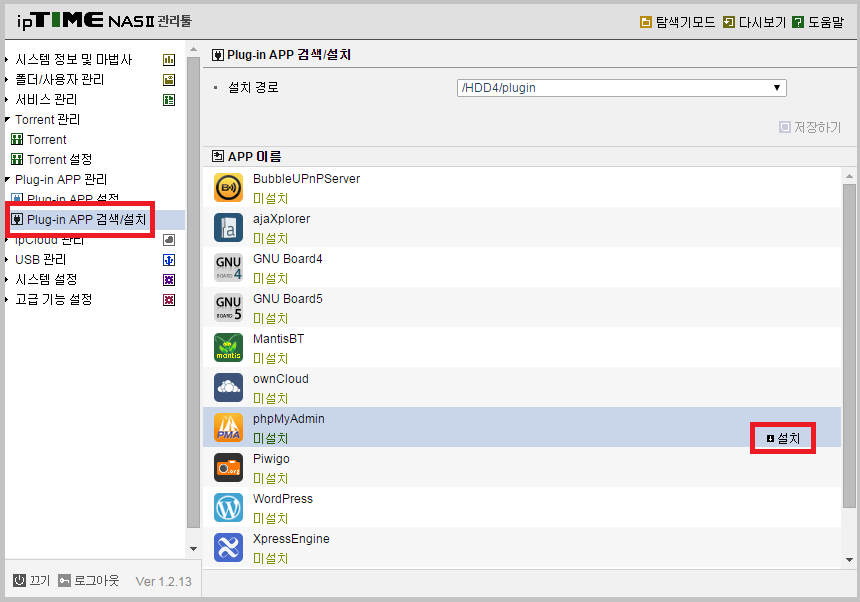Click icon beside 시스템 정보 및 마법사
The width and height of the screenshot is (860, 602).
(169, 60)
